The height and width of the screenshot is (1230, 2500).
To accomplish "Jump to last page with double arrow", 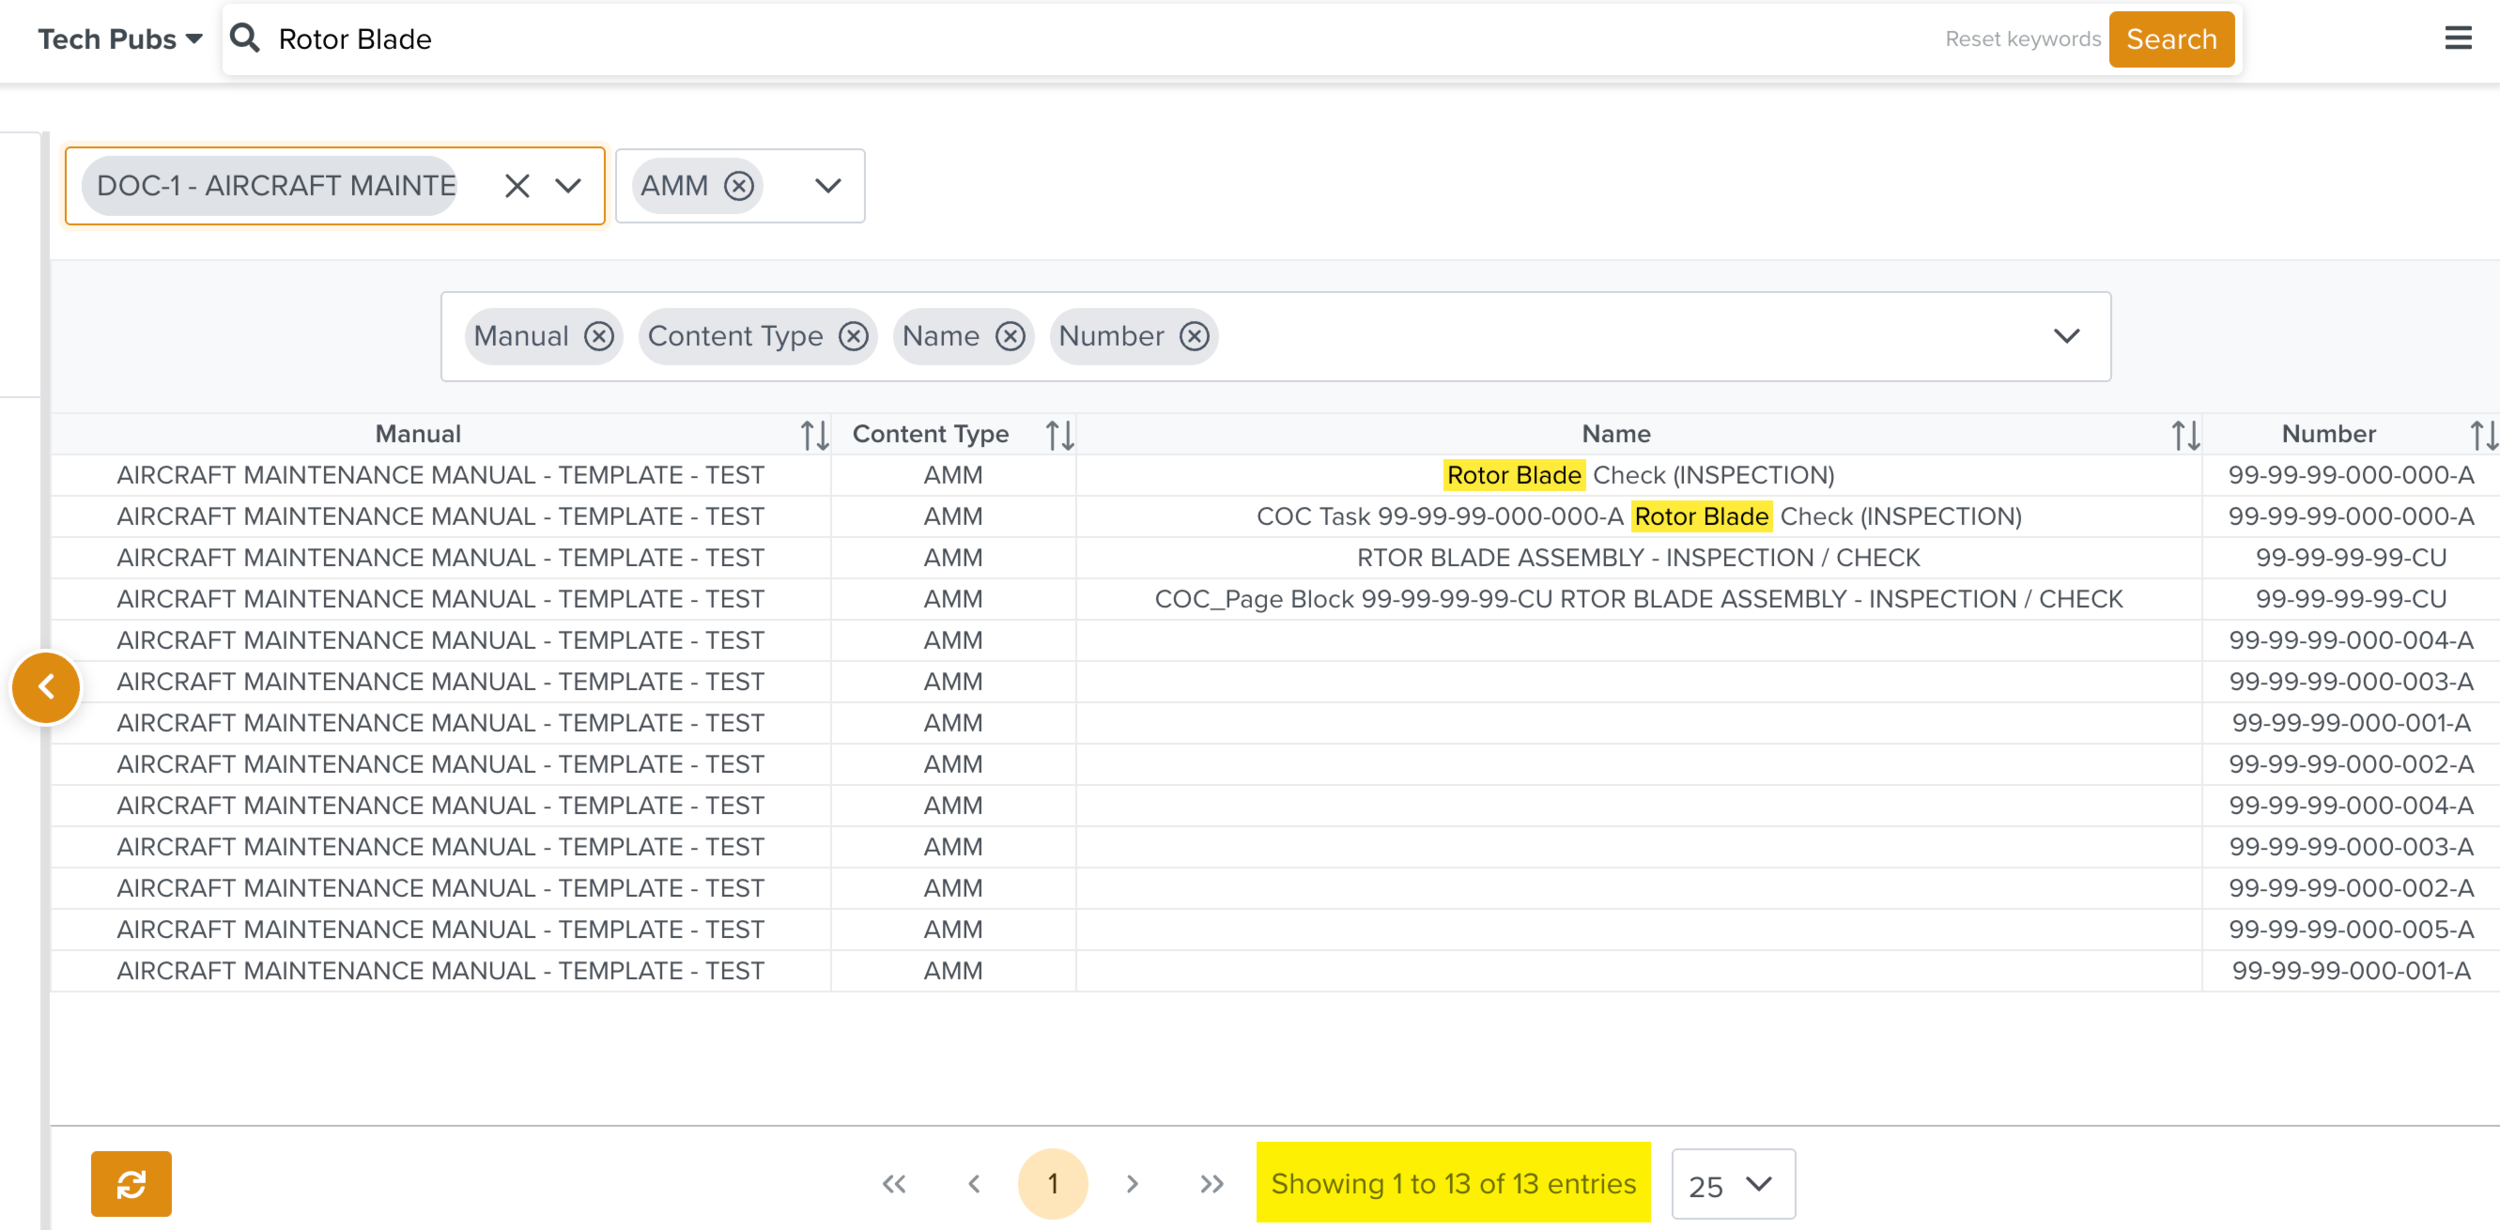I will [x=1211, y=1183].
